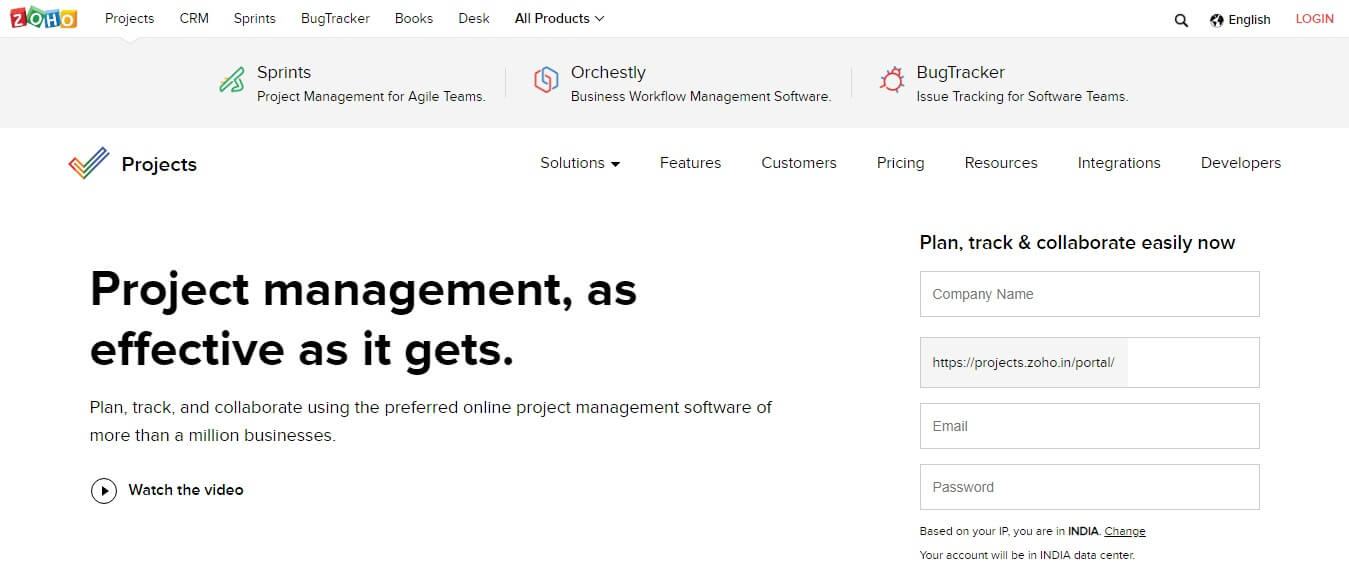Click the red BugTracker bug icon

pos(891,81)
